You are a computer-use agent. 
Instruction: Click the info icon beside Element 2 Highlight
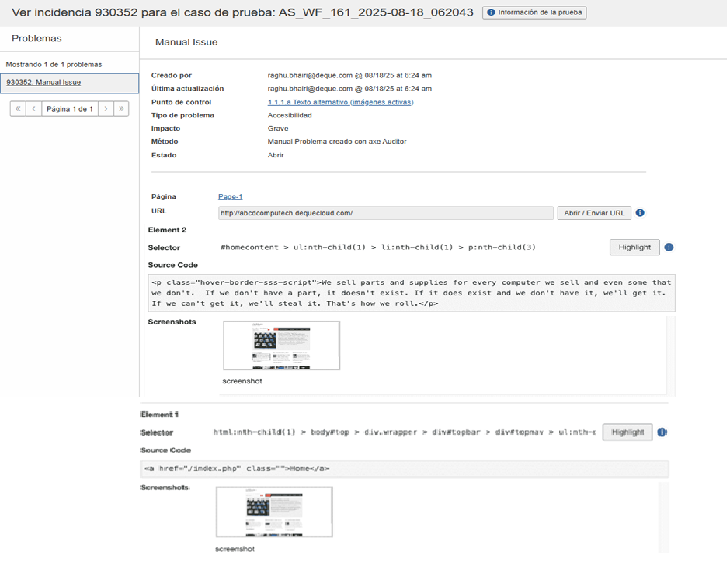tap(669, 248)
